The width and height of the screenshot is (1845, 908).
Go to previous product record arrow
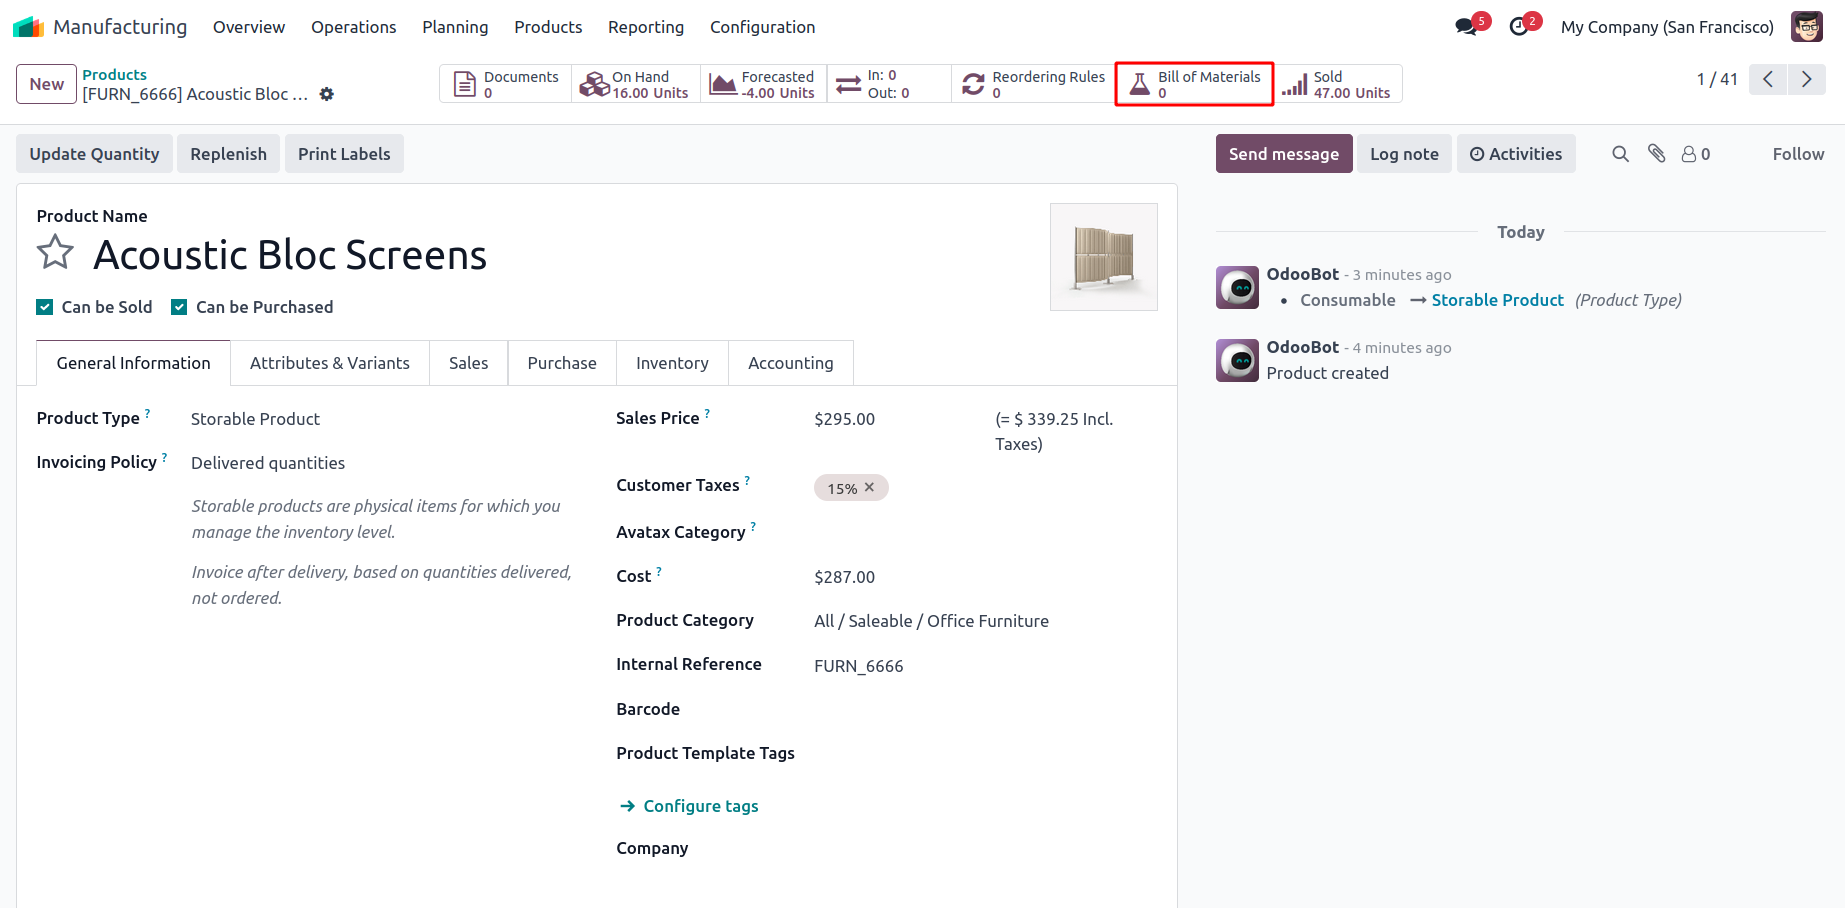(1768, 79)
